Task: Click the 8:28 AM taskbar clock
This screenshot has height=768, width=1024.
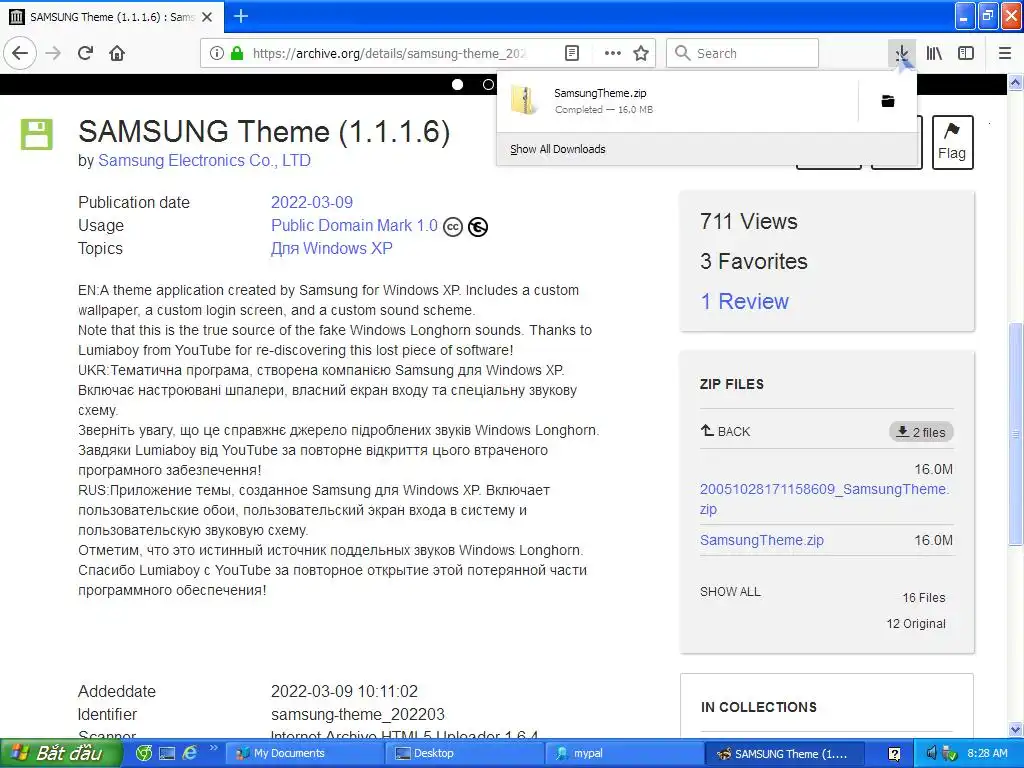Action: point(987,753)
